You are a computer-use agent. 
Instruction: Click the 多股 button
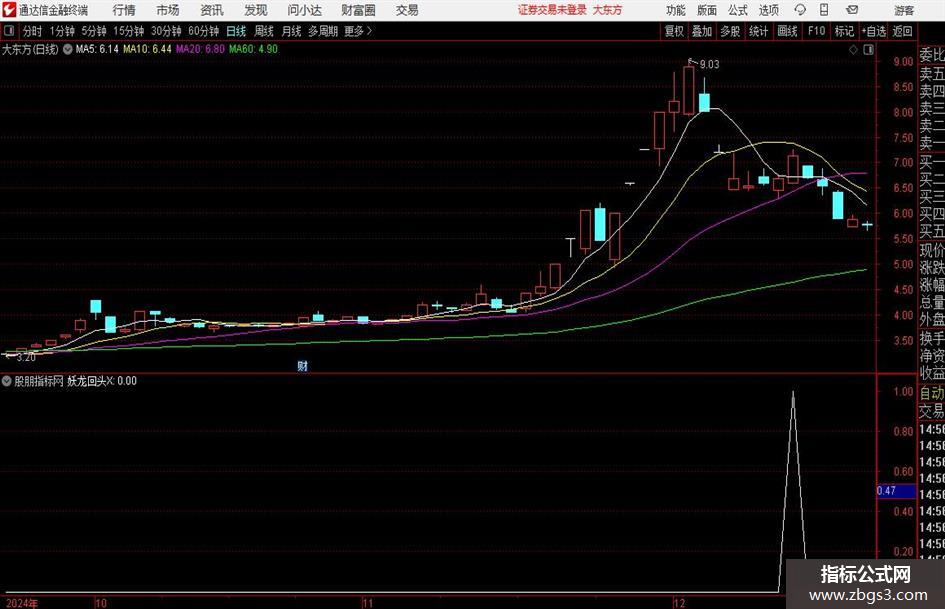coord(730,31)
